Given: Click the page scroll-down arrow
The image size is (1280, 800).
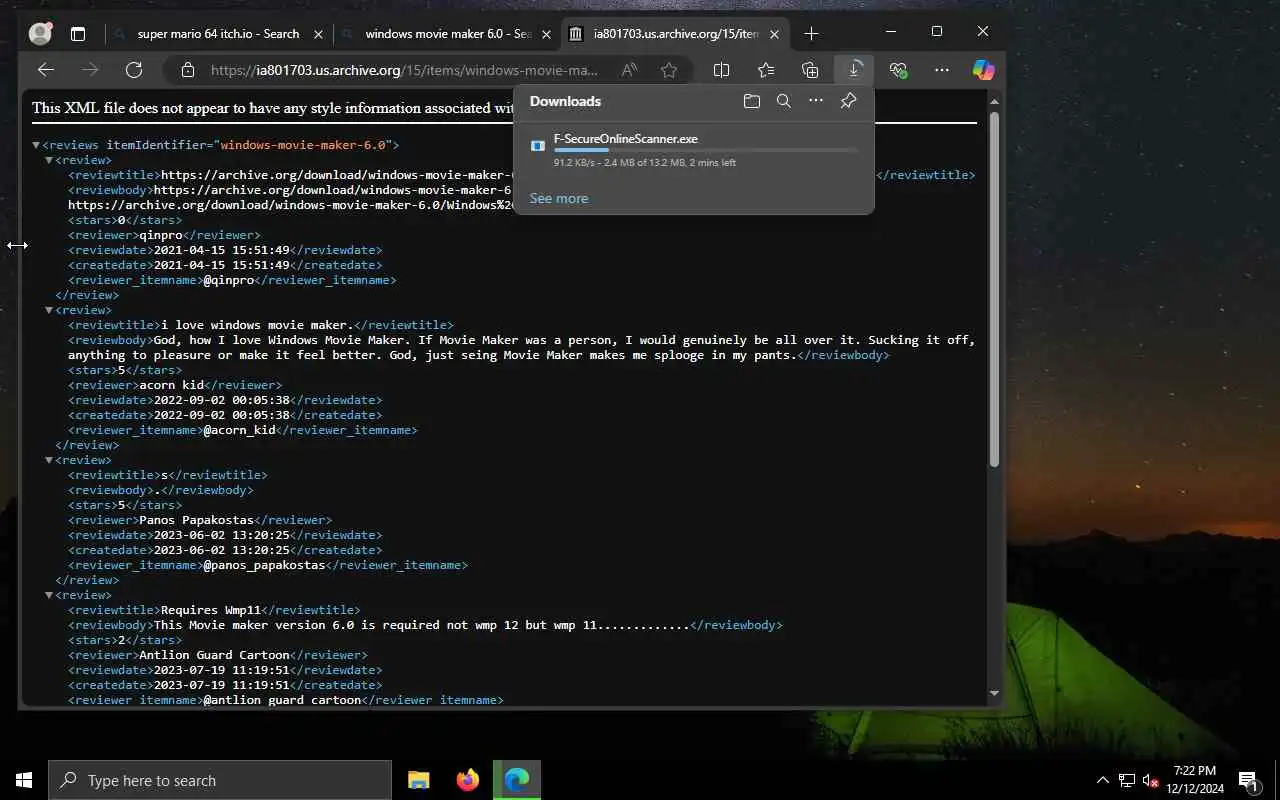Looking at the screenshot, I should [994, 693].
